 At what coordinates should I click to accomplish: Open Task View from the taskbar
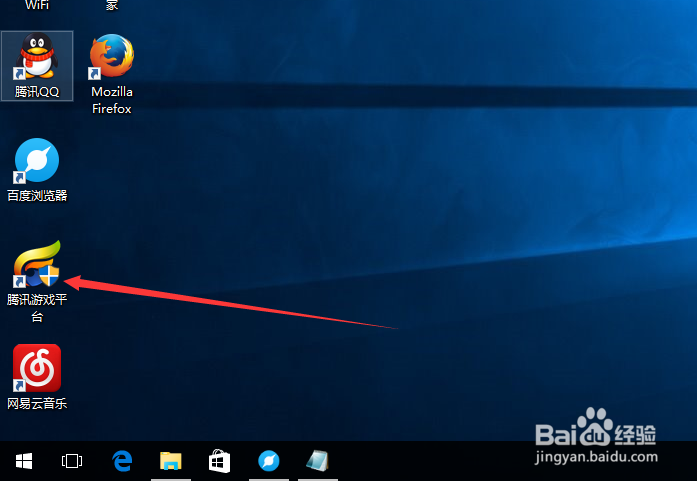[72, 461]
